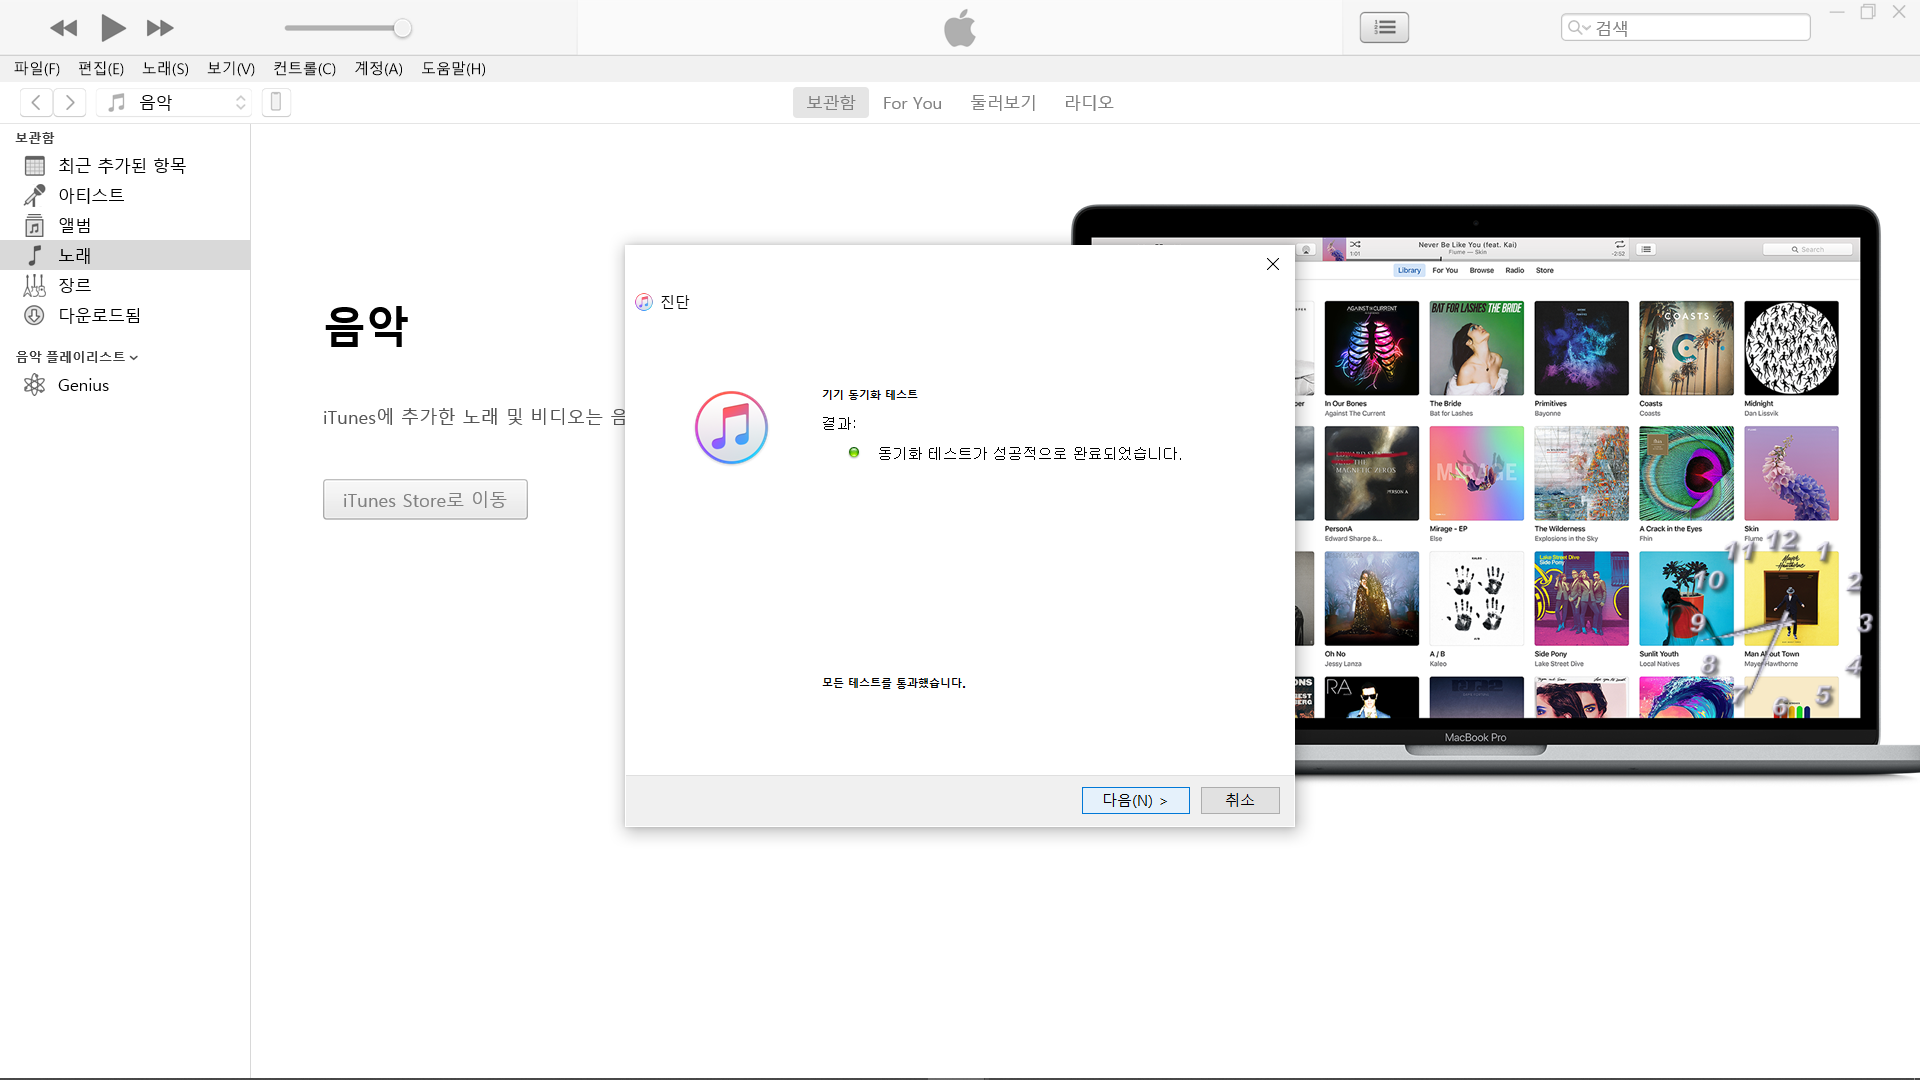Image resolution: width=1920 pixels, height=1080 pixels.
Task: Select 아티스트 in sidebar
Action: click(x=125, y=195)
